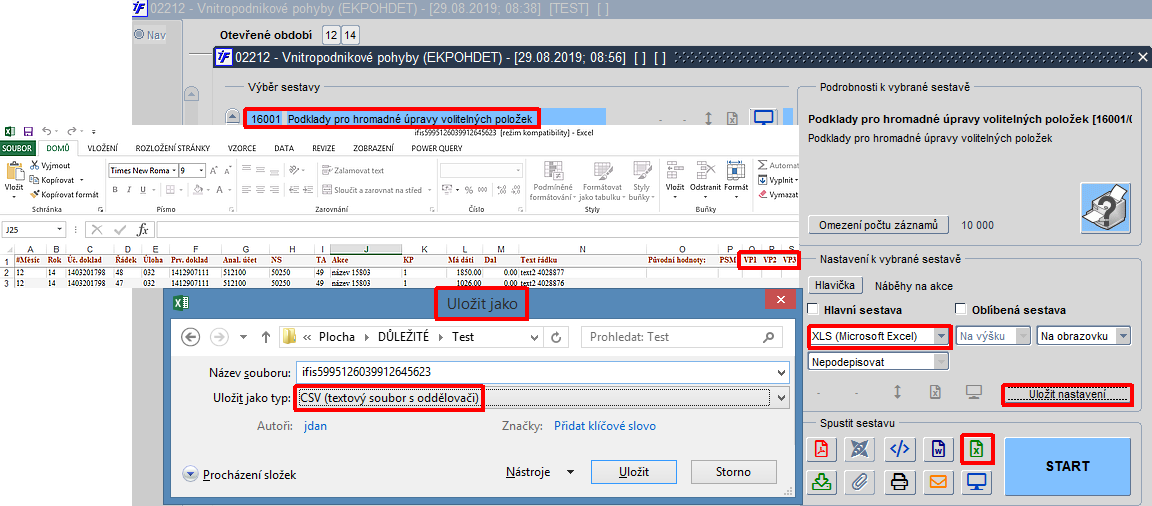Send report to printer icon
This screenshot has height=506, width=1152.
pyautogui.click(x=899, y=482)
